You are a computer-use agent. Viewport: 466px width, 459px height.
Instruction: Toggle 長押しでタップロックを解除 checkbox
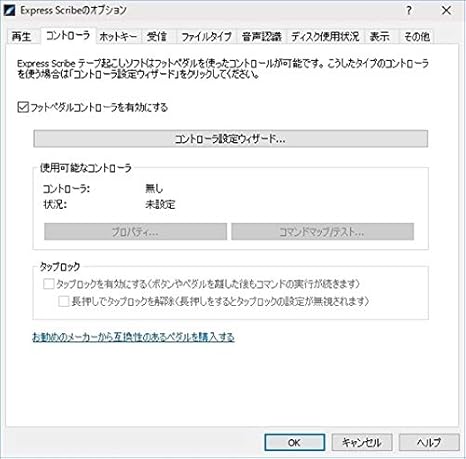[x=64, y=301]
